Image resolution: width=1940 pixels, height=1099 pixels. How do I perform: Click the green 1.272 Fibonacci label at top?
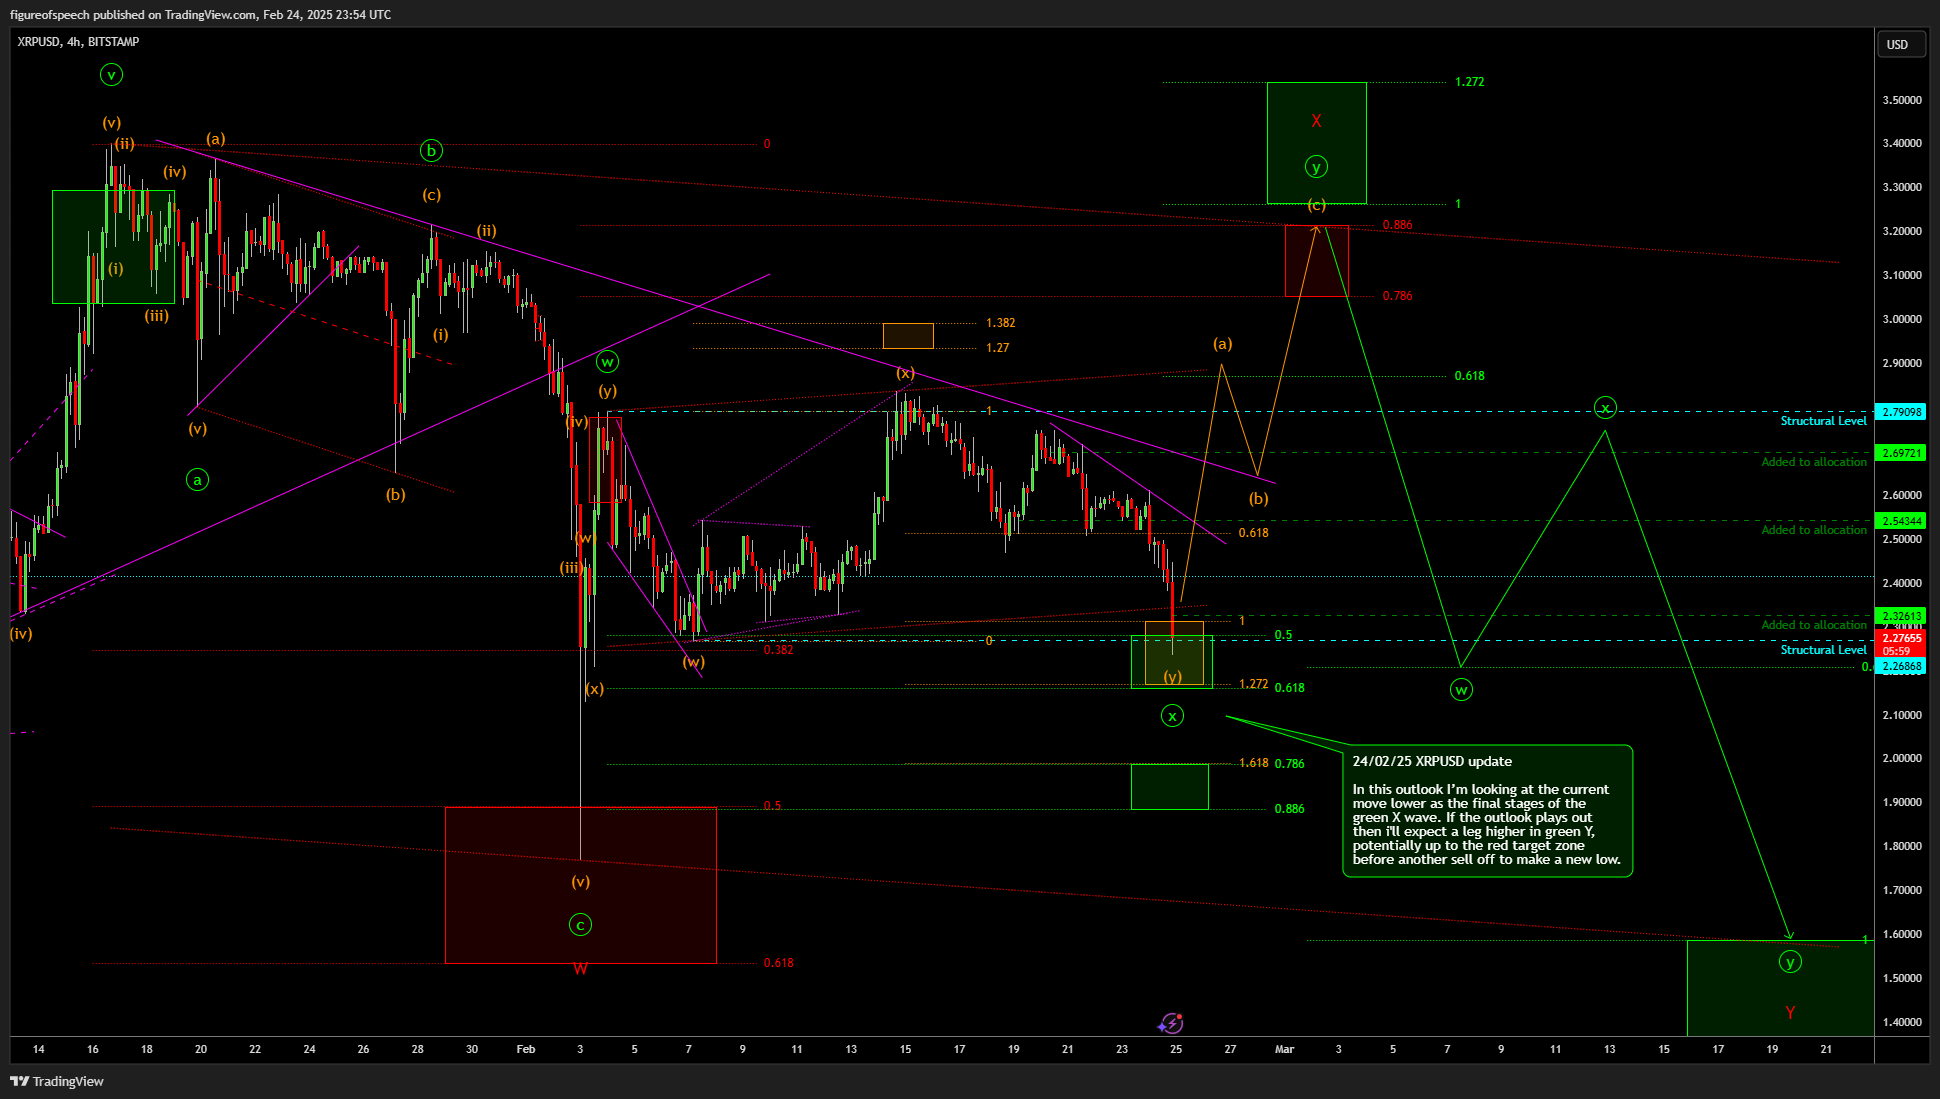coord(1470,82)
